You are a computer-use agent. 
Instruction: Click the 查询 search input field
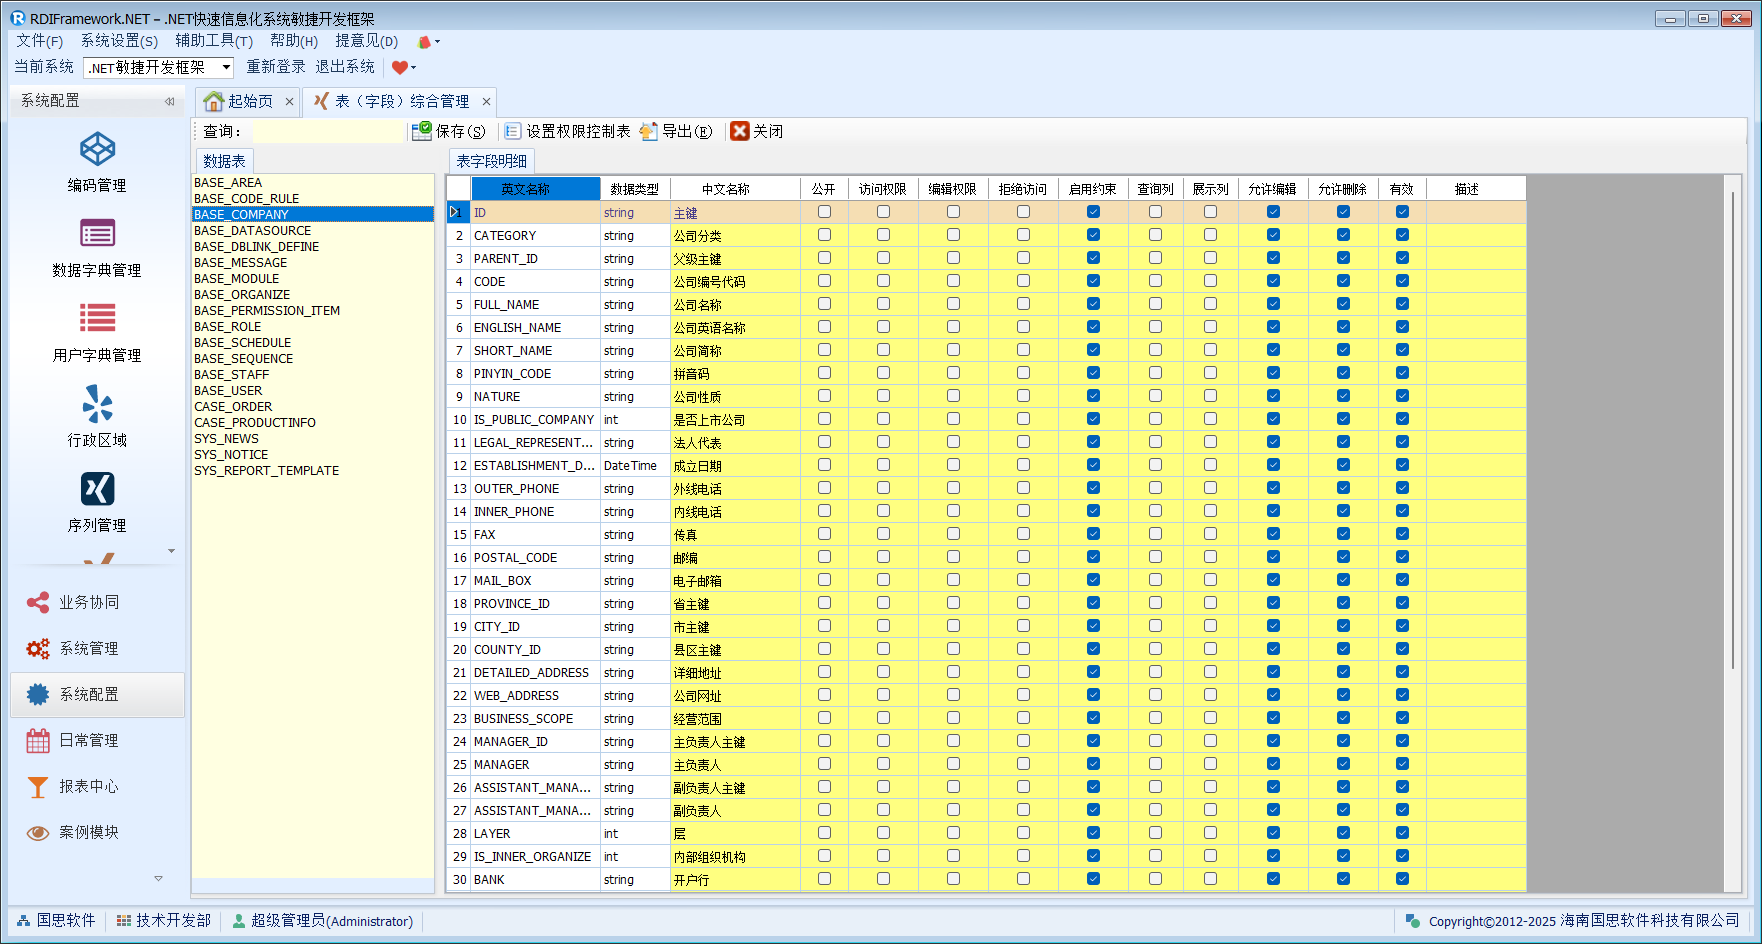coord(328,131)
